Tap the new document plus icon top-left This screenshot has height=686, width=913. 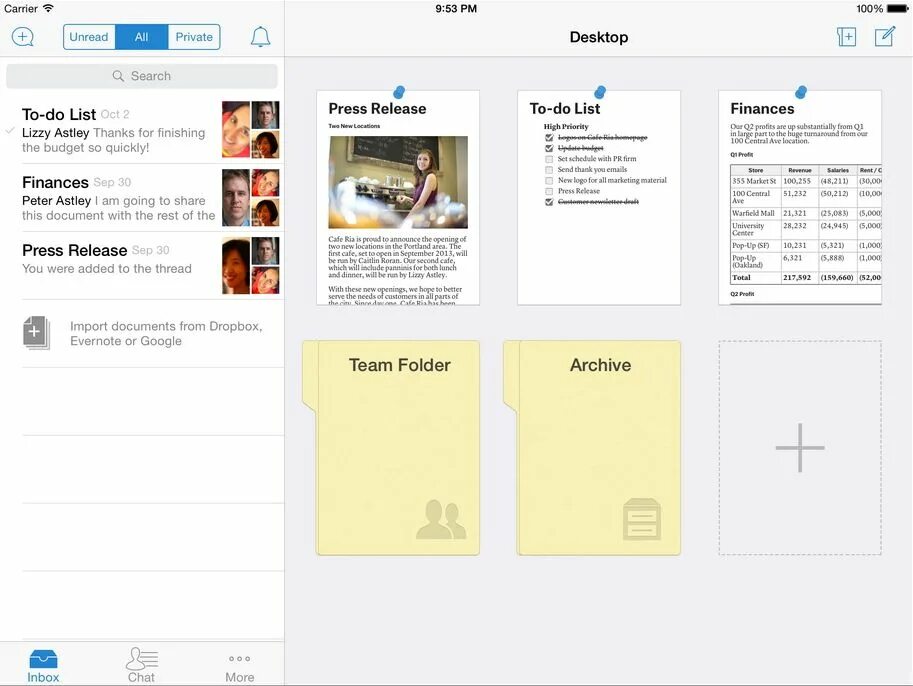(x=22, y=36)
